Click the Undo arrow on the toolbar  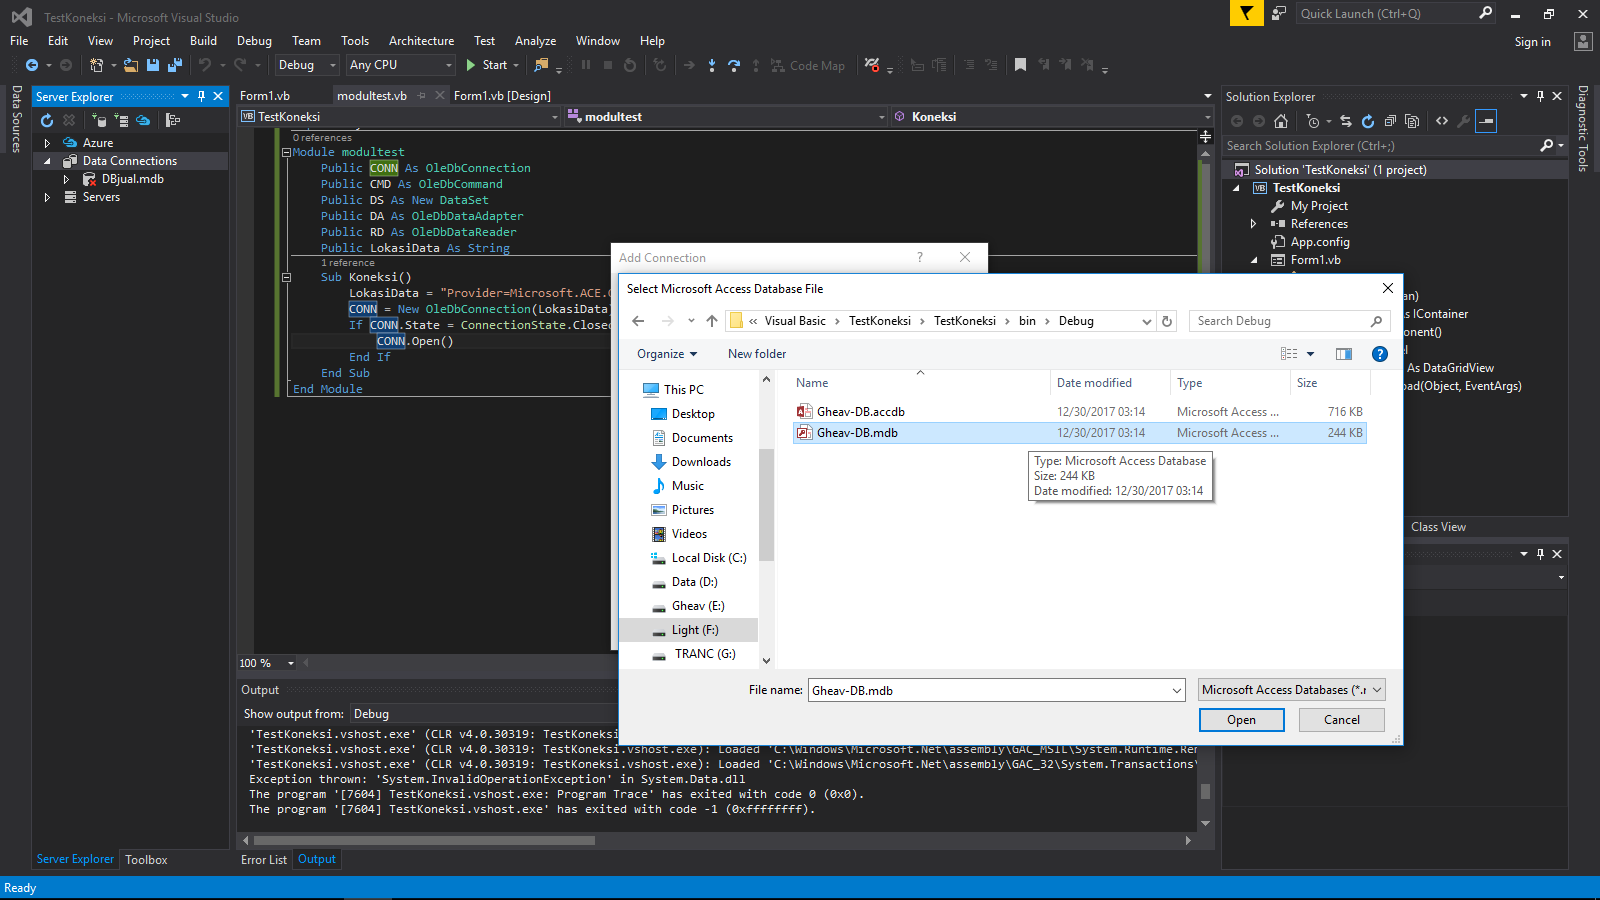coord(204,65)
